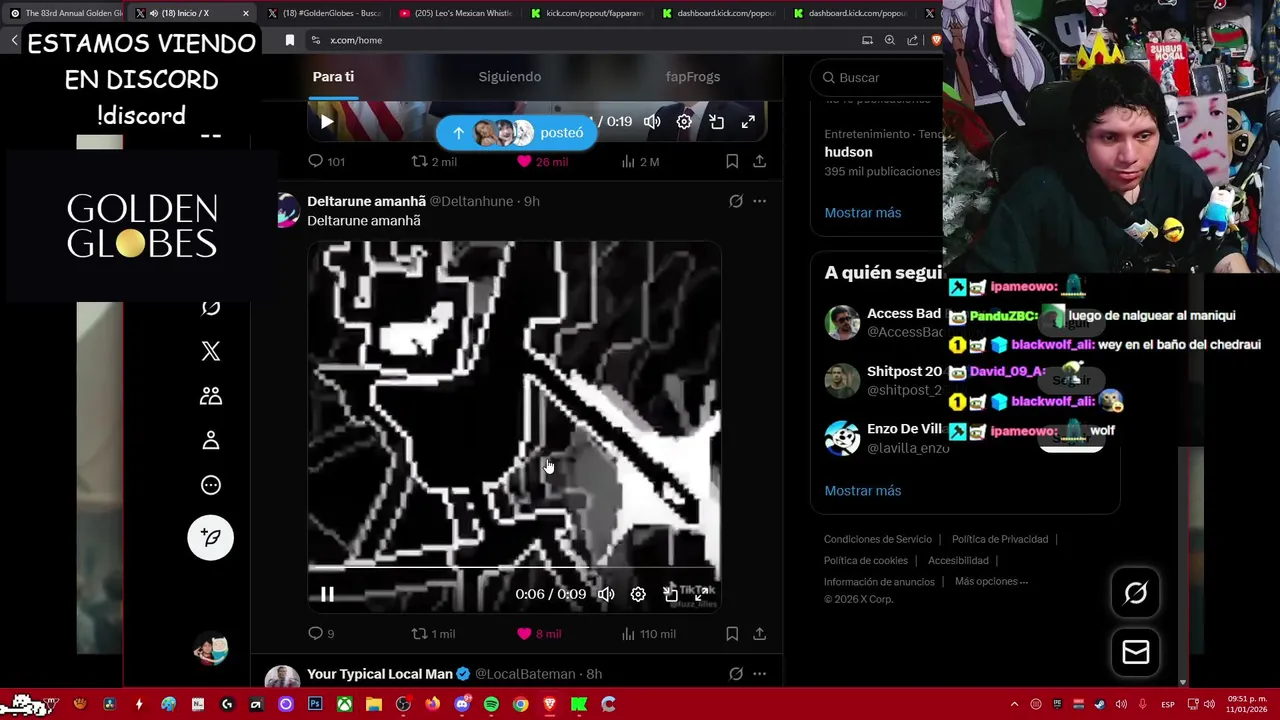Bookmark the post with 2 M views
The width and height of the screenshot is (1280, 720).
click(x=732, y=161)
